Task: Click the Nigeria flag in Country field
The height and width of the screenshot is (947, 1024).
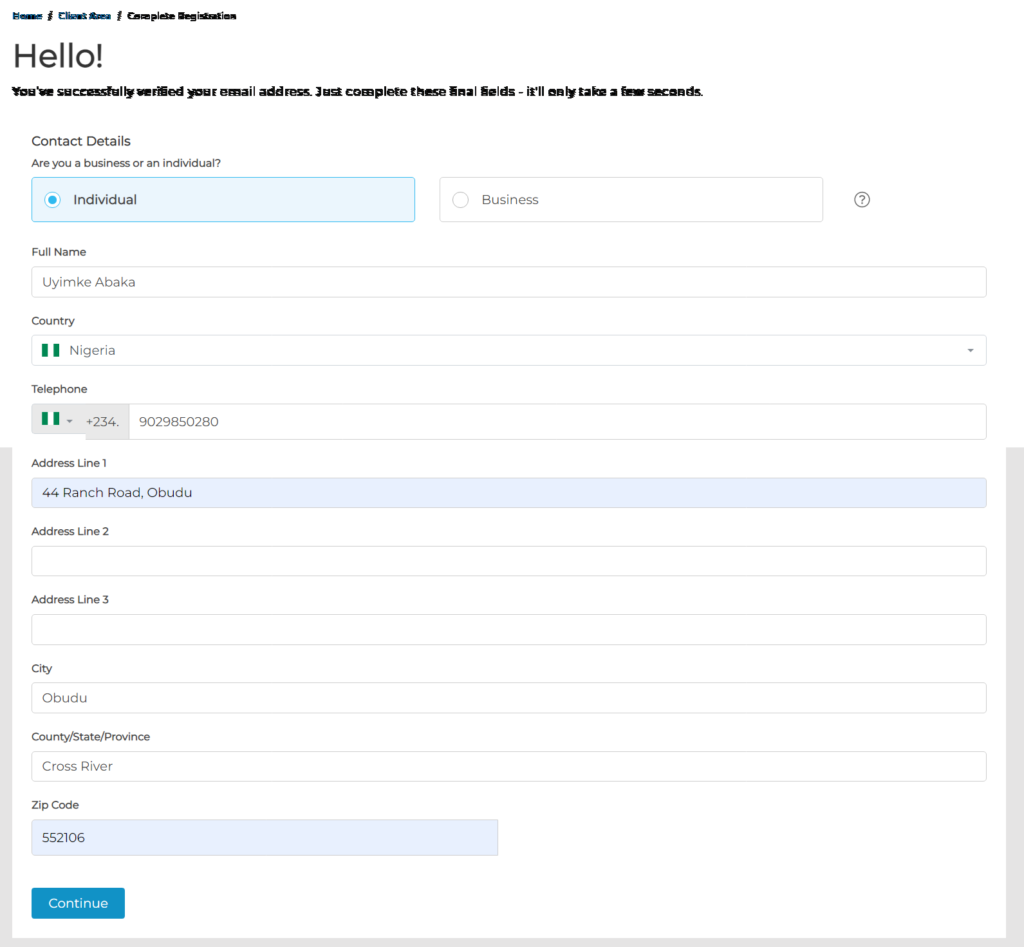Action: click(x=50, y=351)
